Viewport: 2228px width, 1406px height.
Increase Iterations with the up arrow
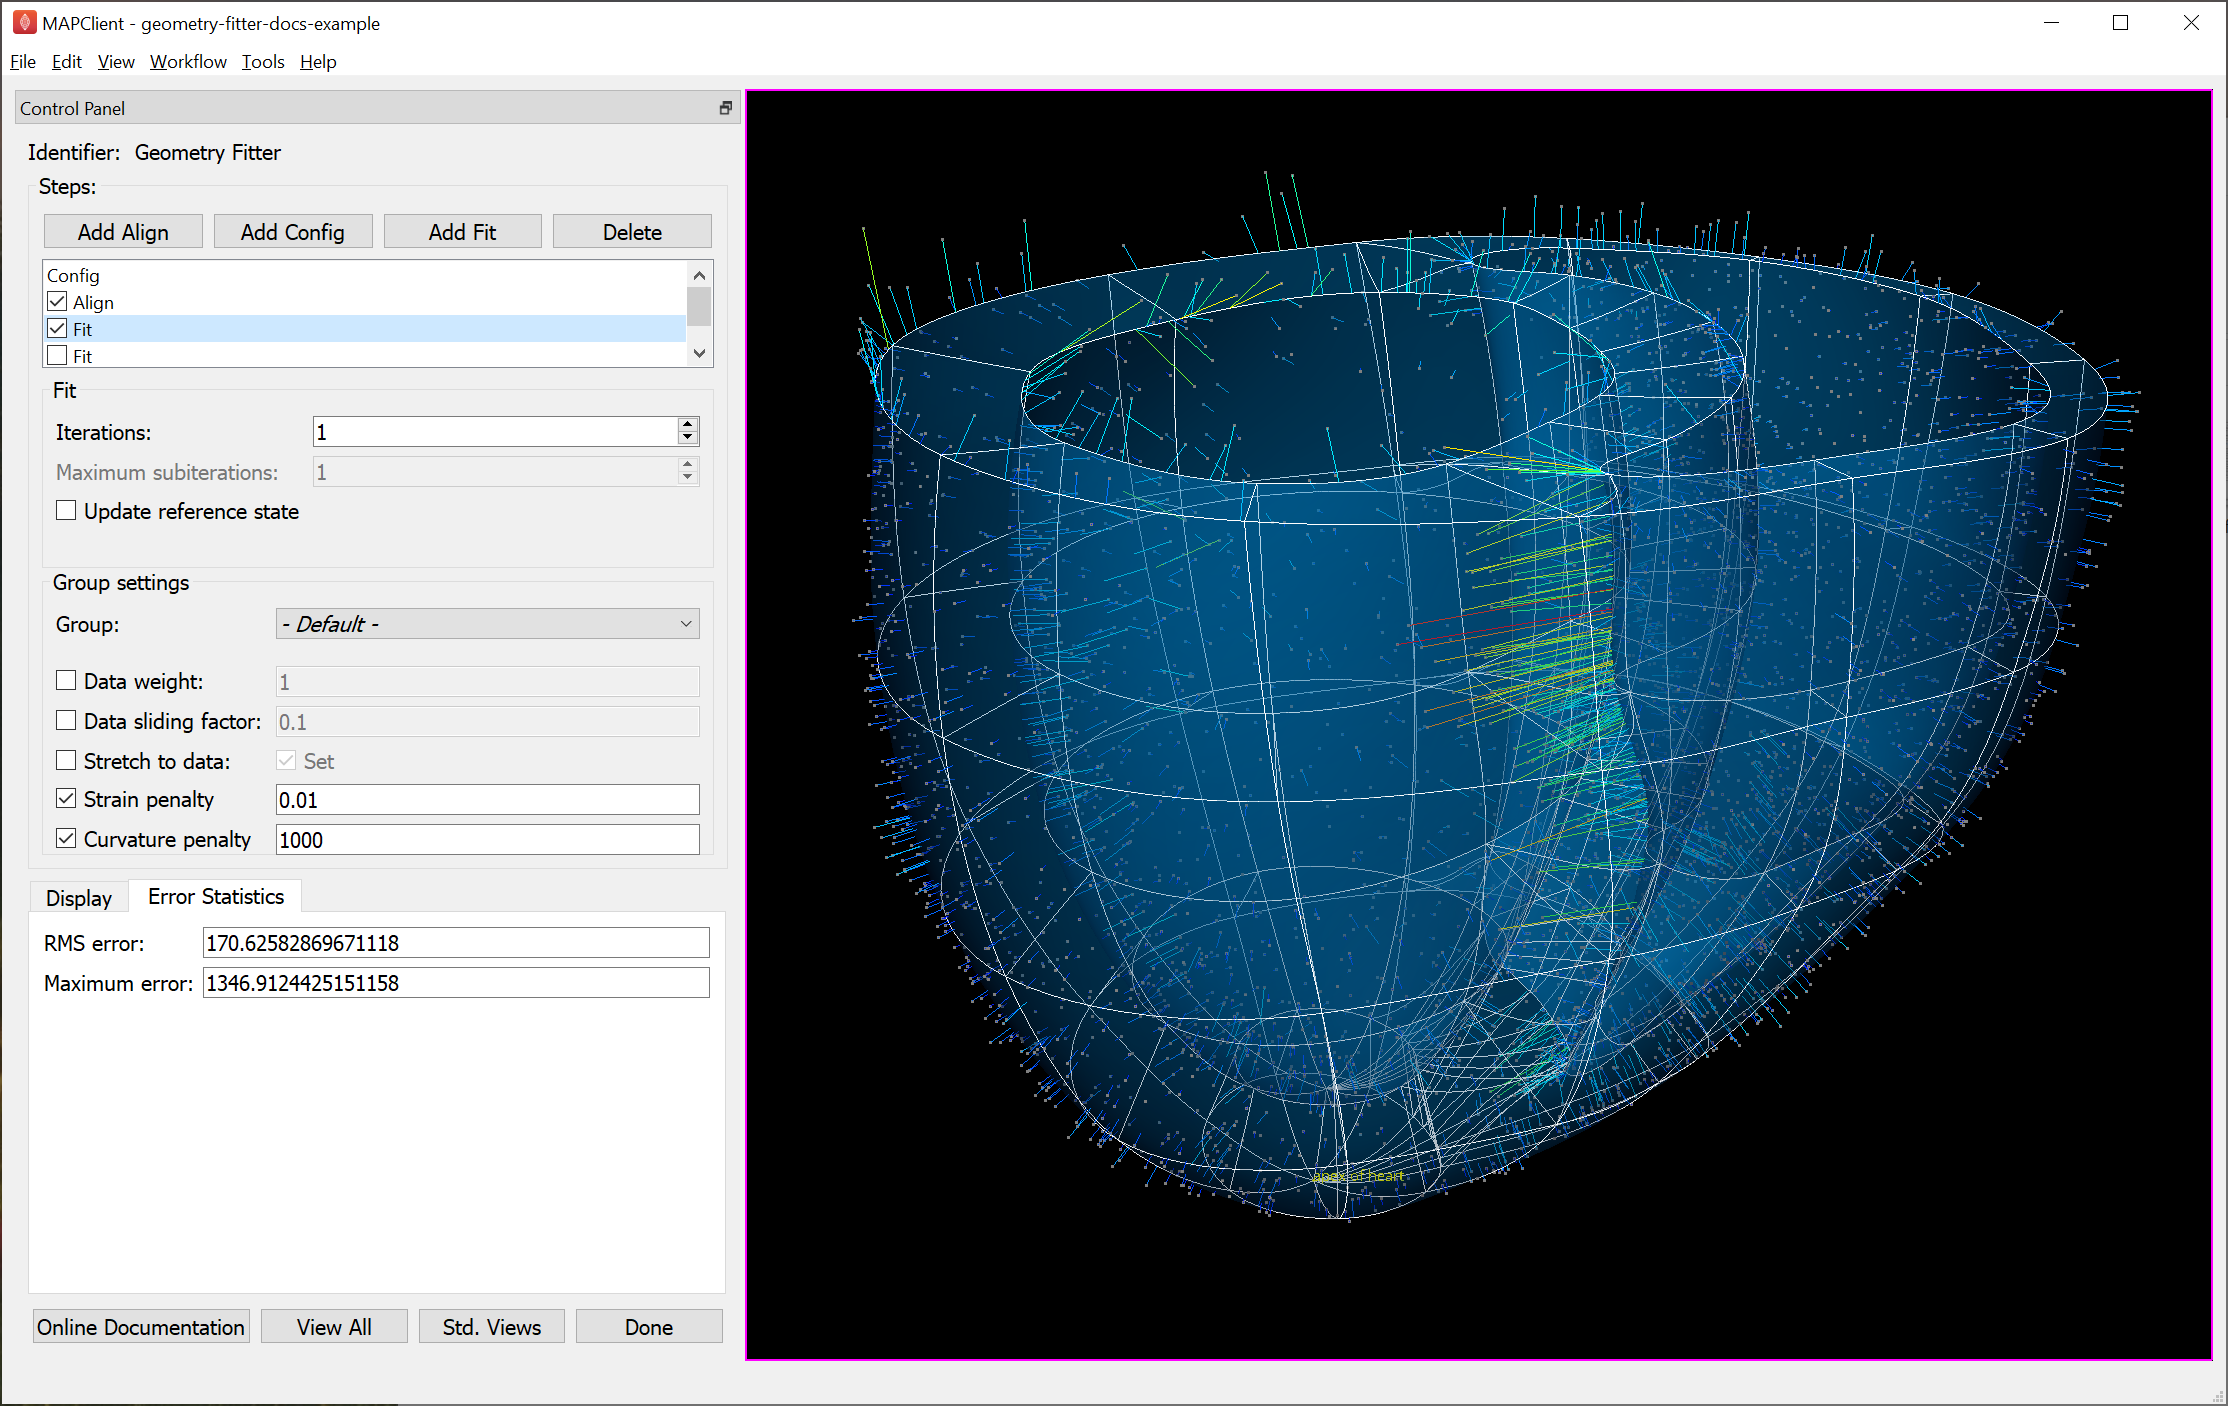pyautogui.click(x=687, y=424)
